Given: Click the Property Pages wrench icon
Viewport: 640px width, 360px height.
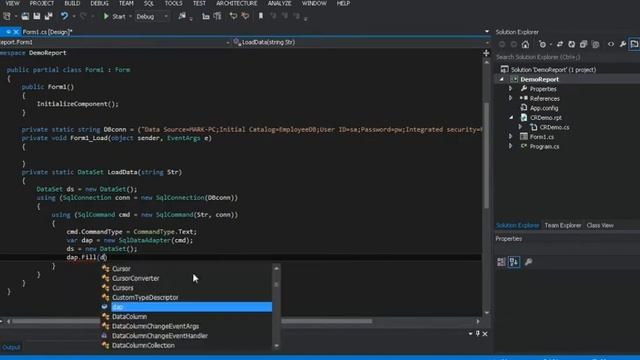Looking at the screenshot, I should coord(529,262).
